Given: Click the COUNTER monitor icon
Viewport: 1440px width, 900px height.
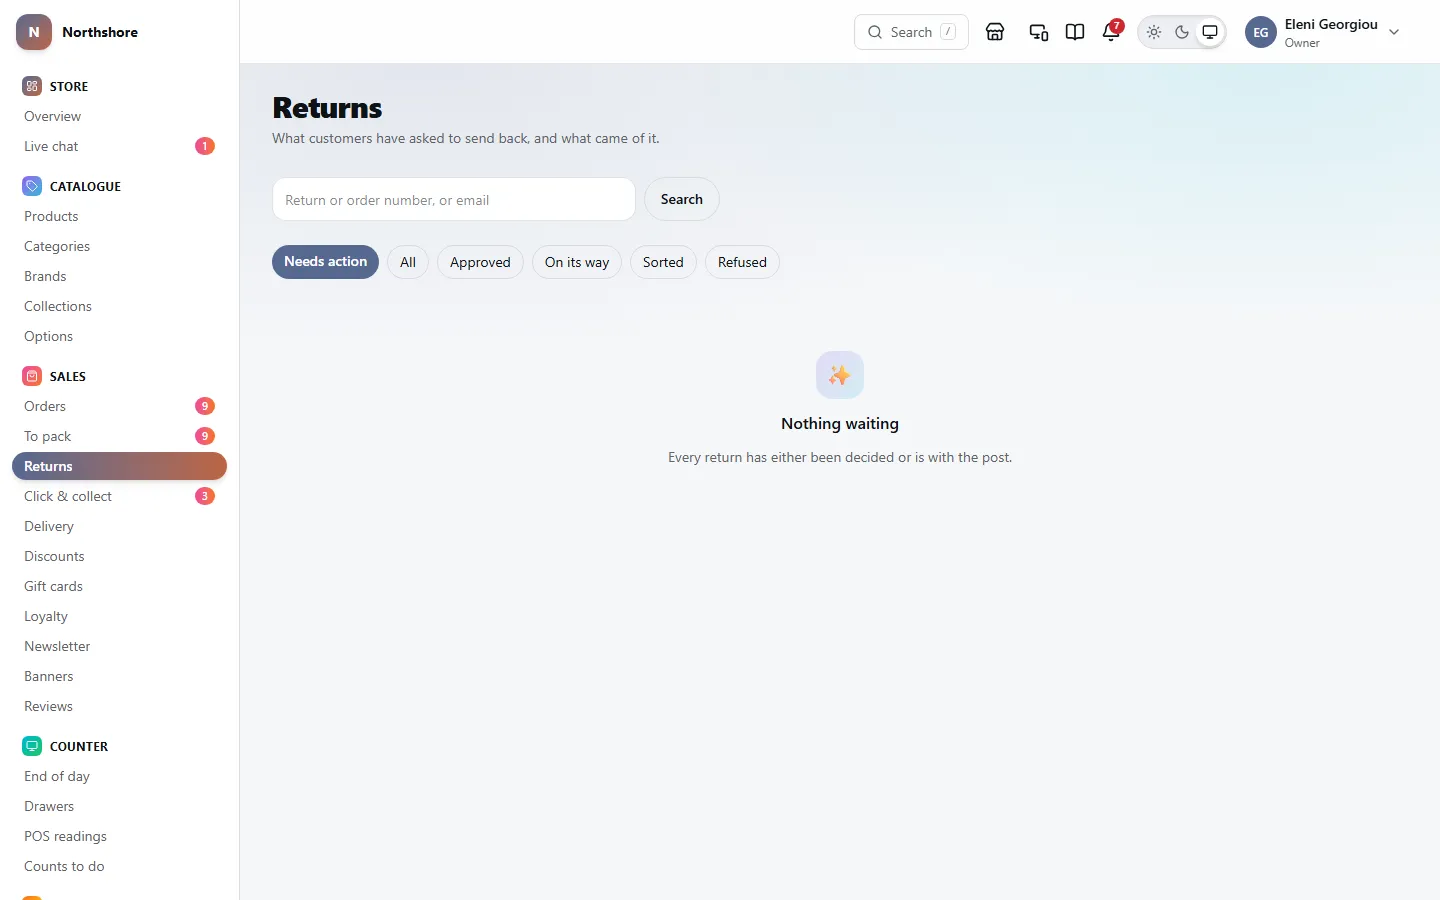Looking at the screenshot, I should coord(32,746).
